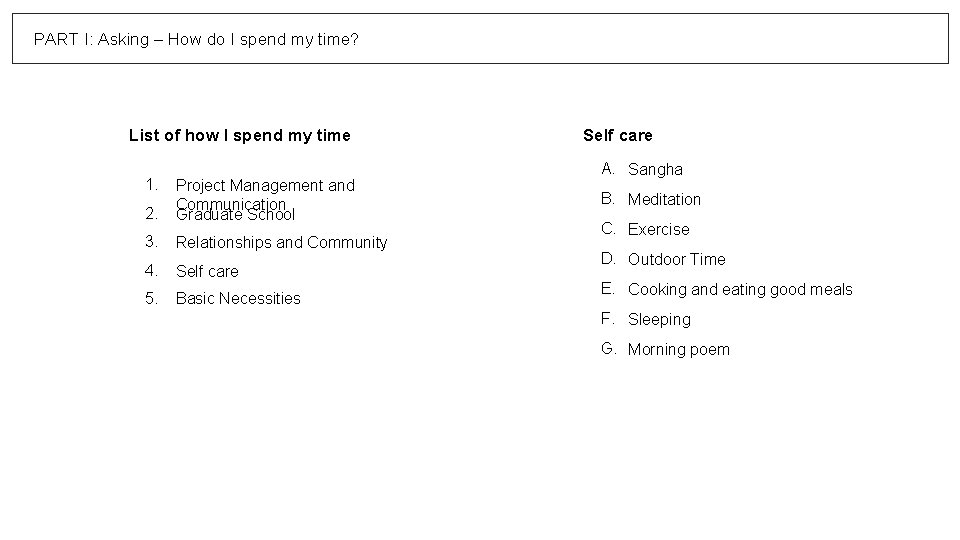Click the overlapping word 'Communication'
Screen dimensions: 960x540
coord(231,203)
